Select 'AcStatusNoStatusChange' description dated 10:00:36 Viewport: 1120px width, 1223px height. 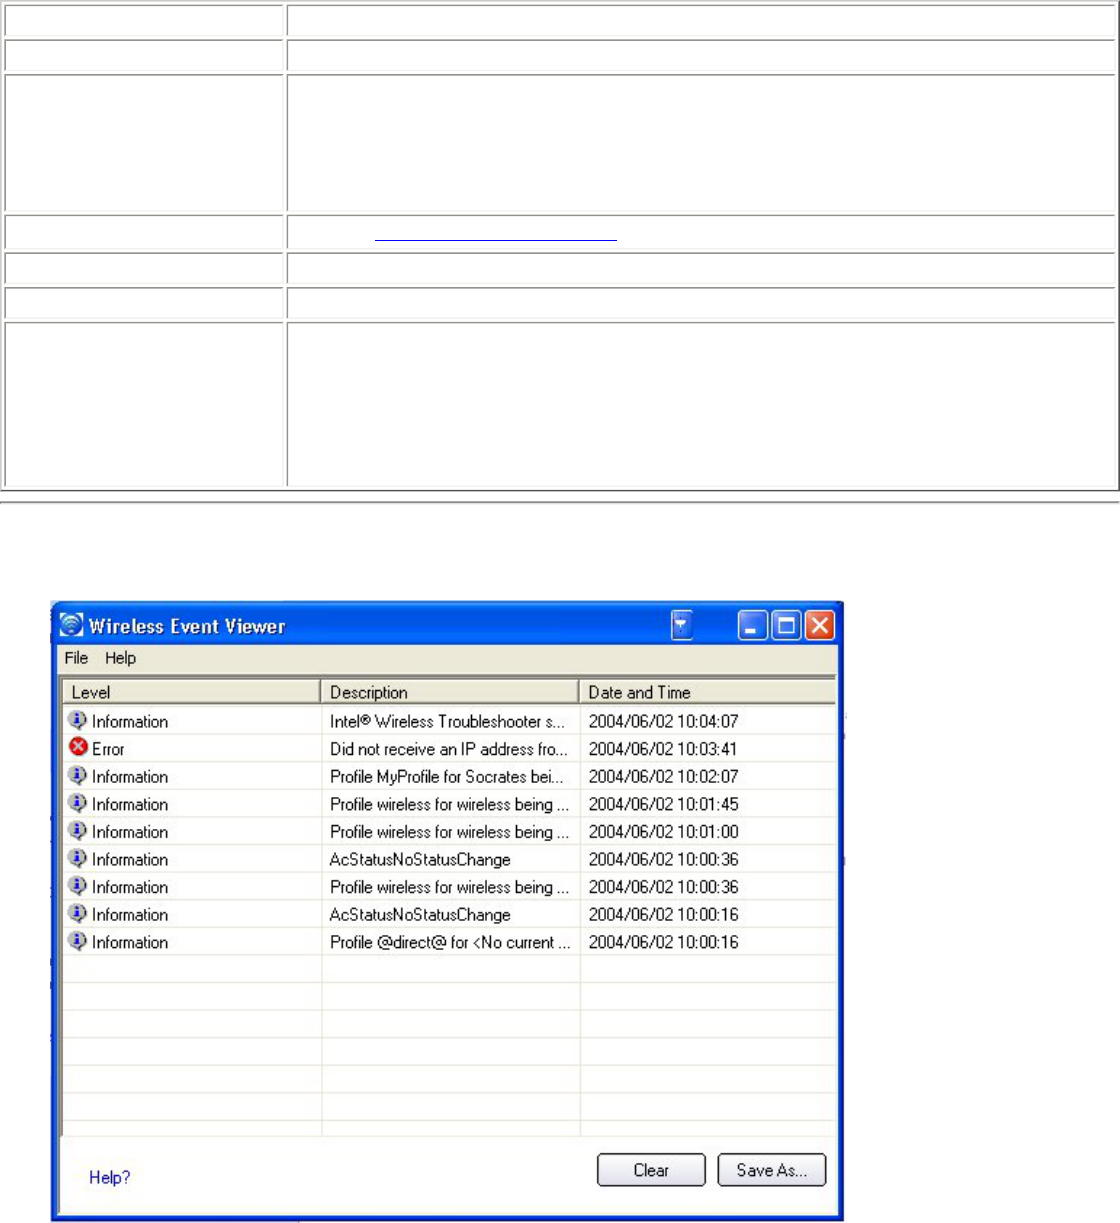(x=420, y=859)
